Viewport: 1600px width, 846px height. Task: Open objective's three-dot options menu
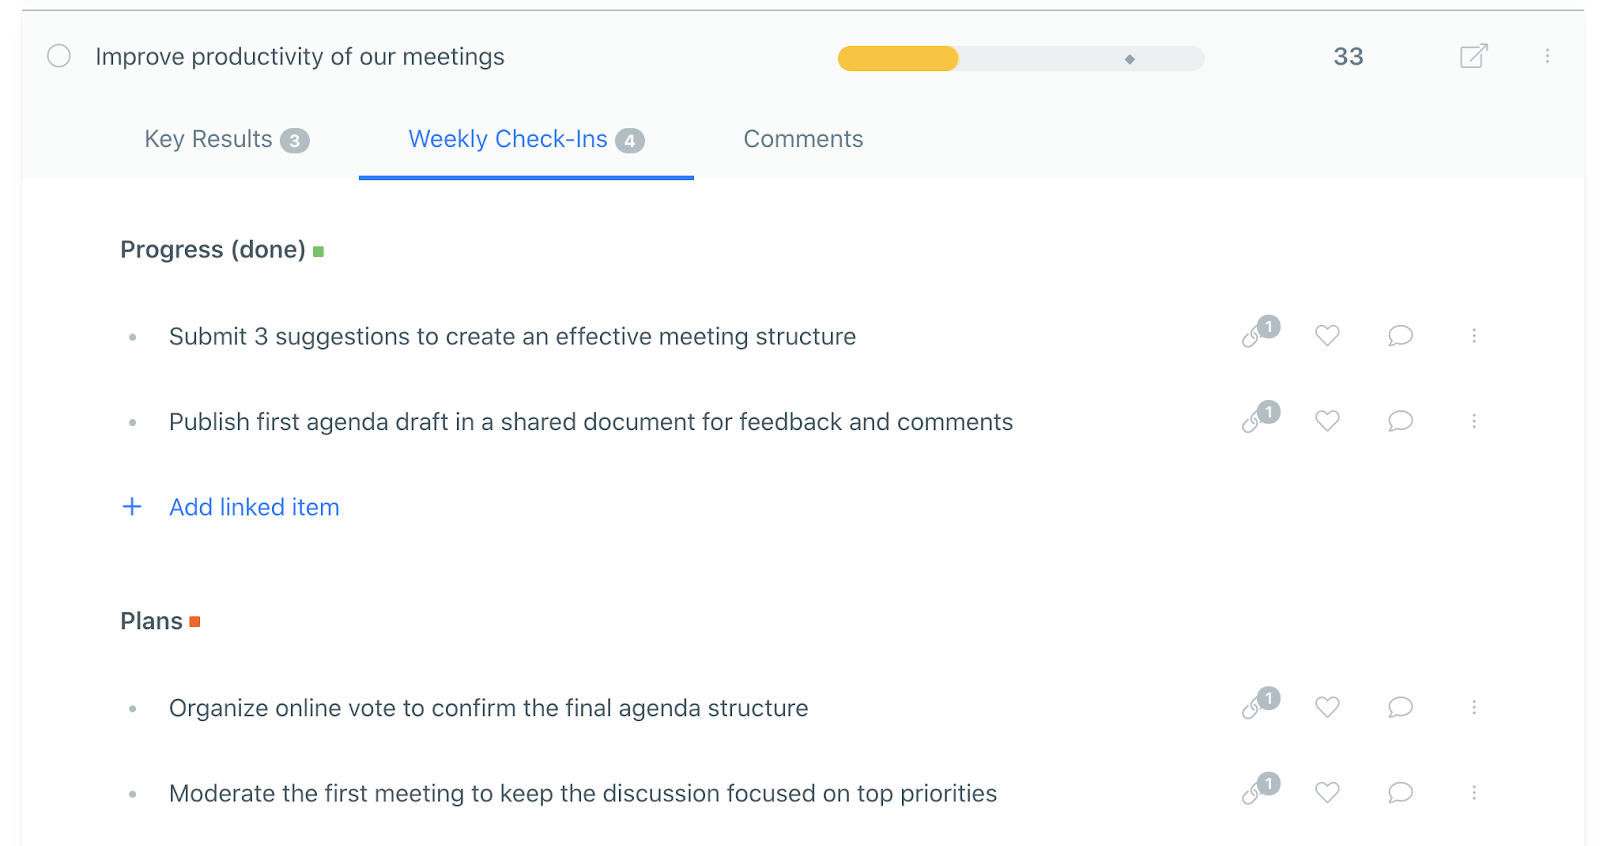(1547, 56)
